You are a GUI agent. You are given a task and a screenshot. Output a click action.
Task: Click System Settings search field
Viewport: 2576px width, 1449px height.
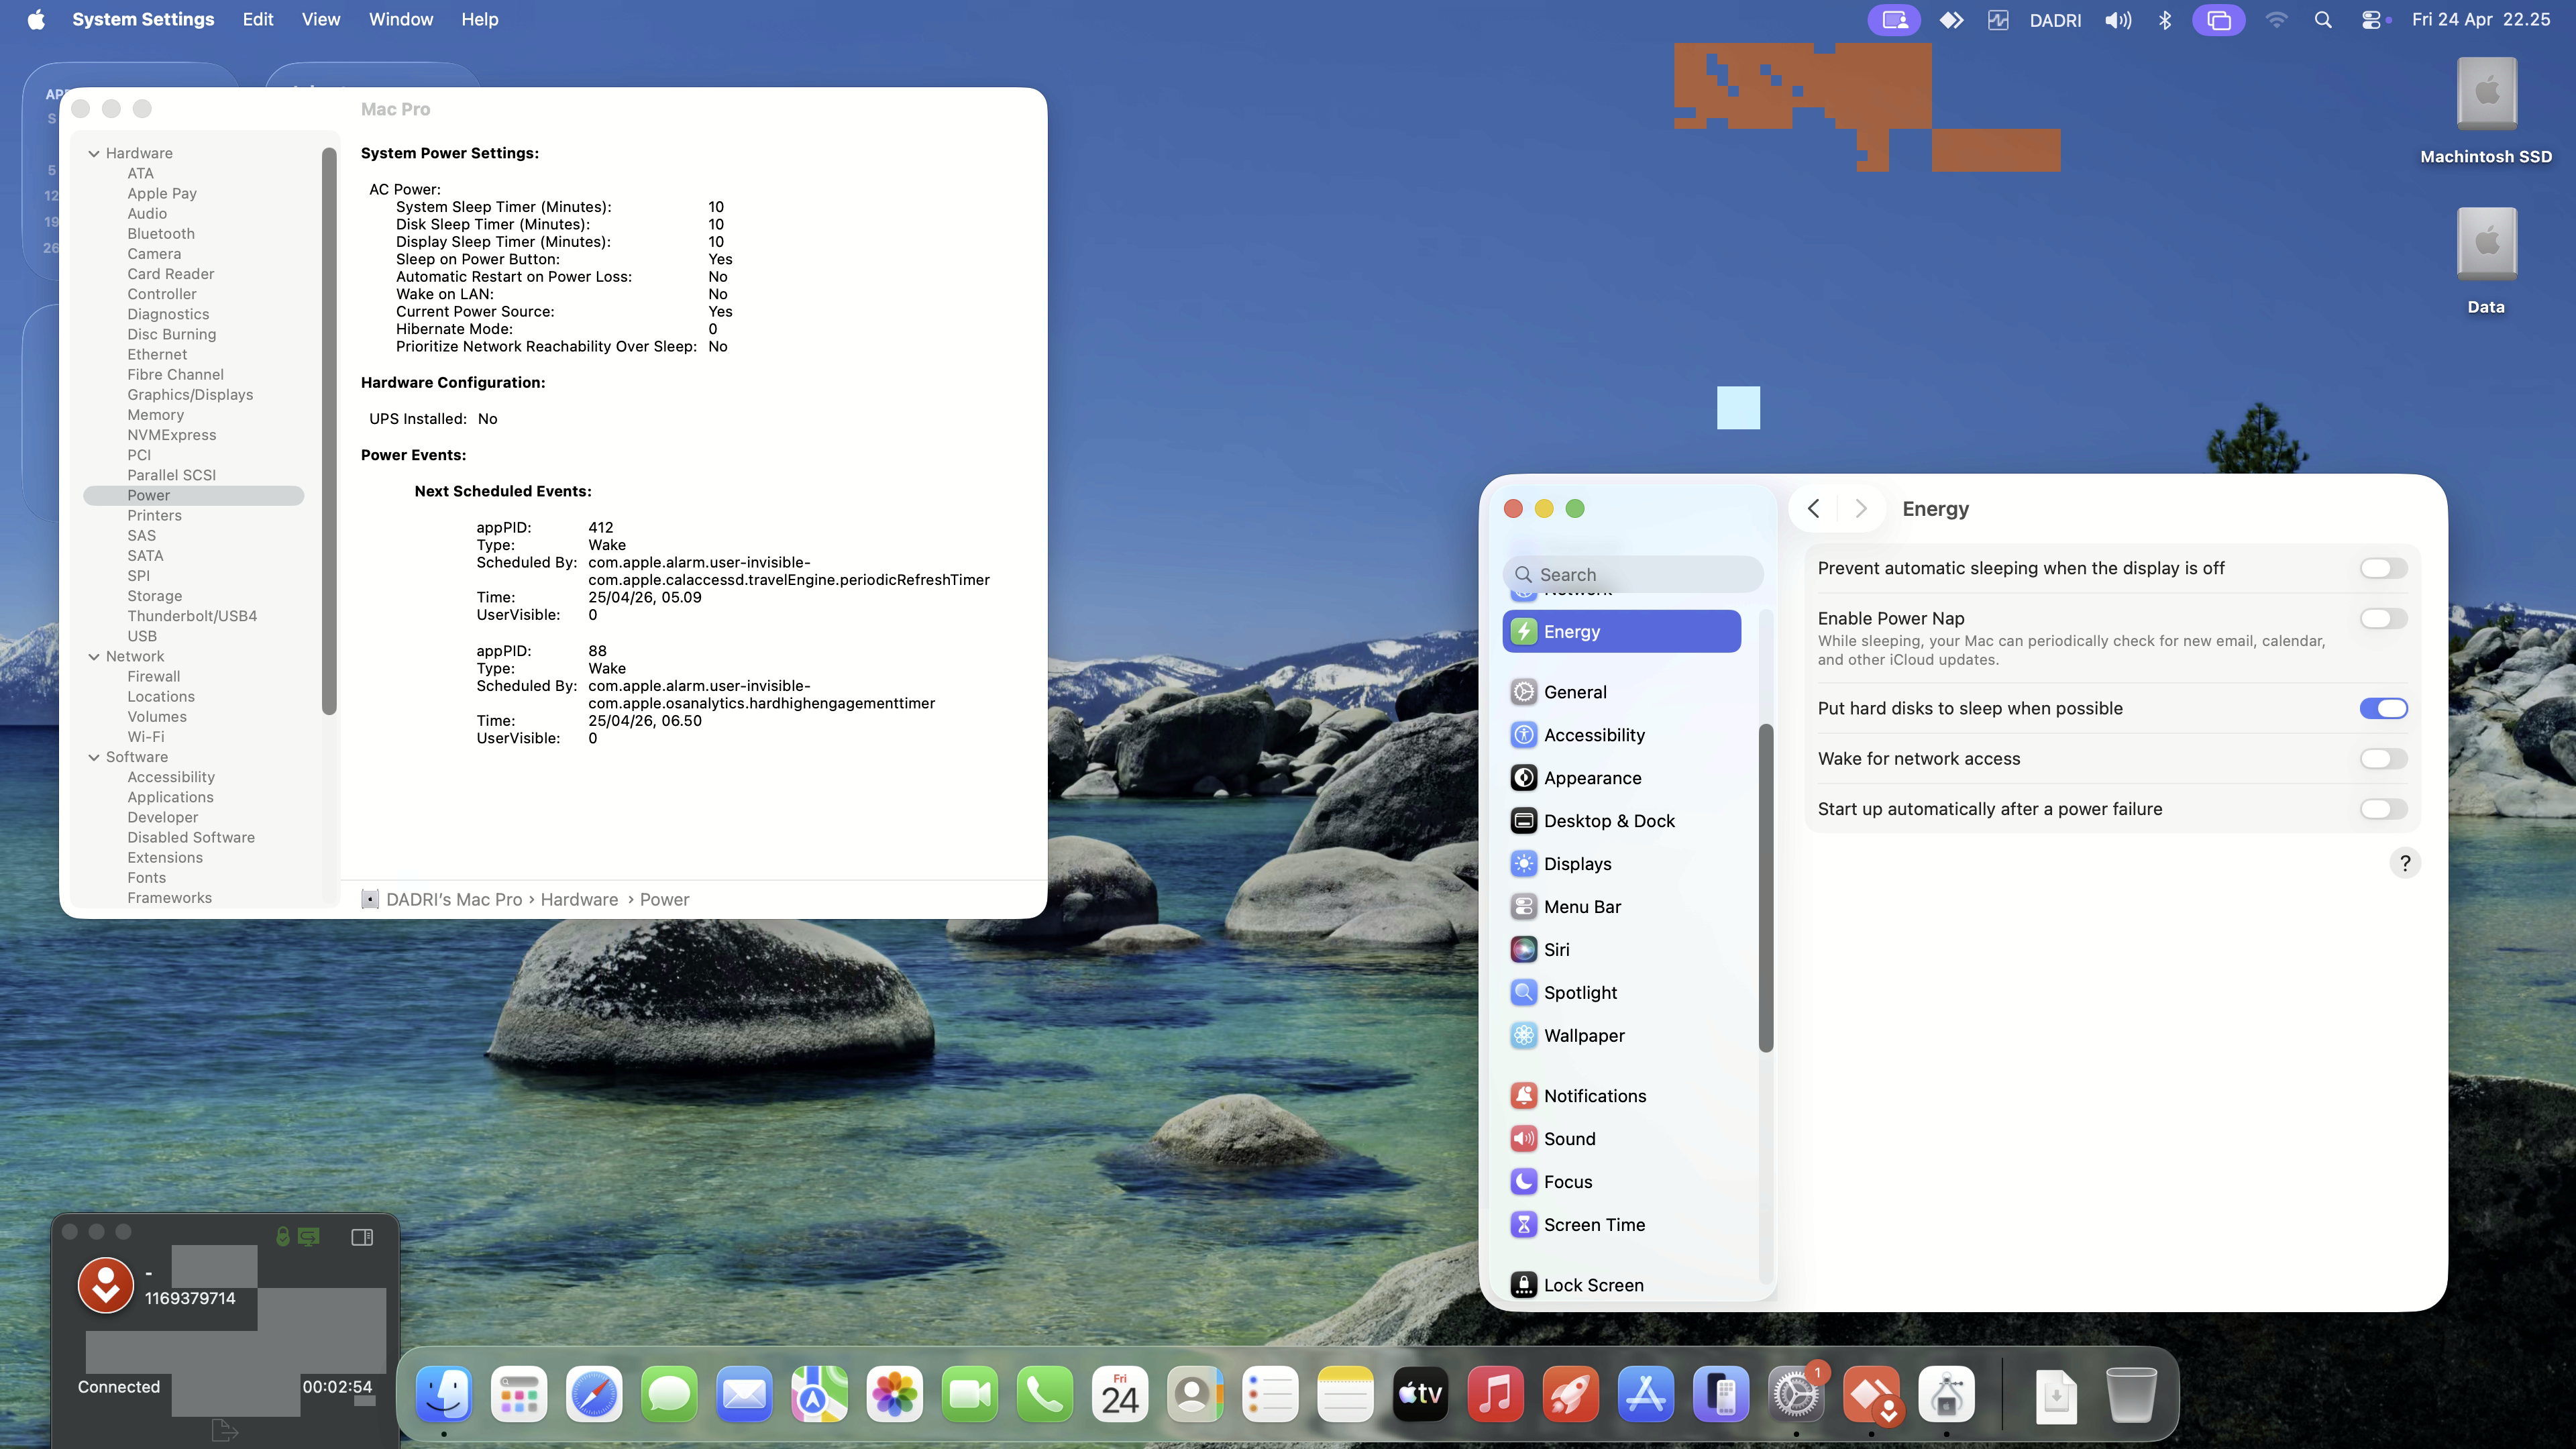point(1632,574)
